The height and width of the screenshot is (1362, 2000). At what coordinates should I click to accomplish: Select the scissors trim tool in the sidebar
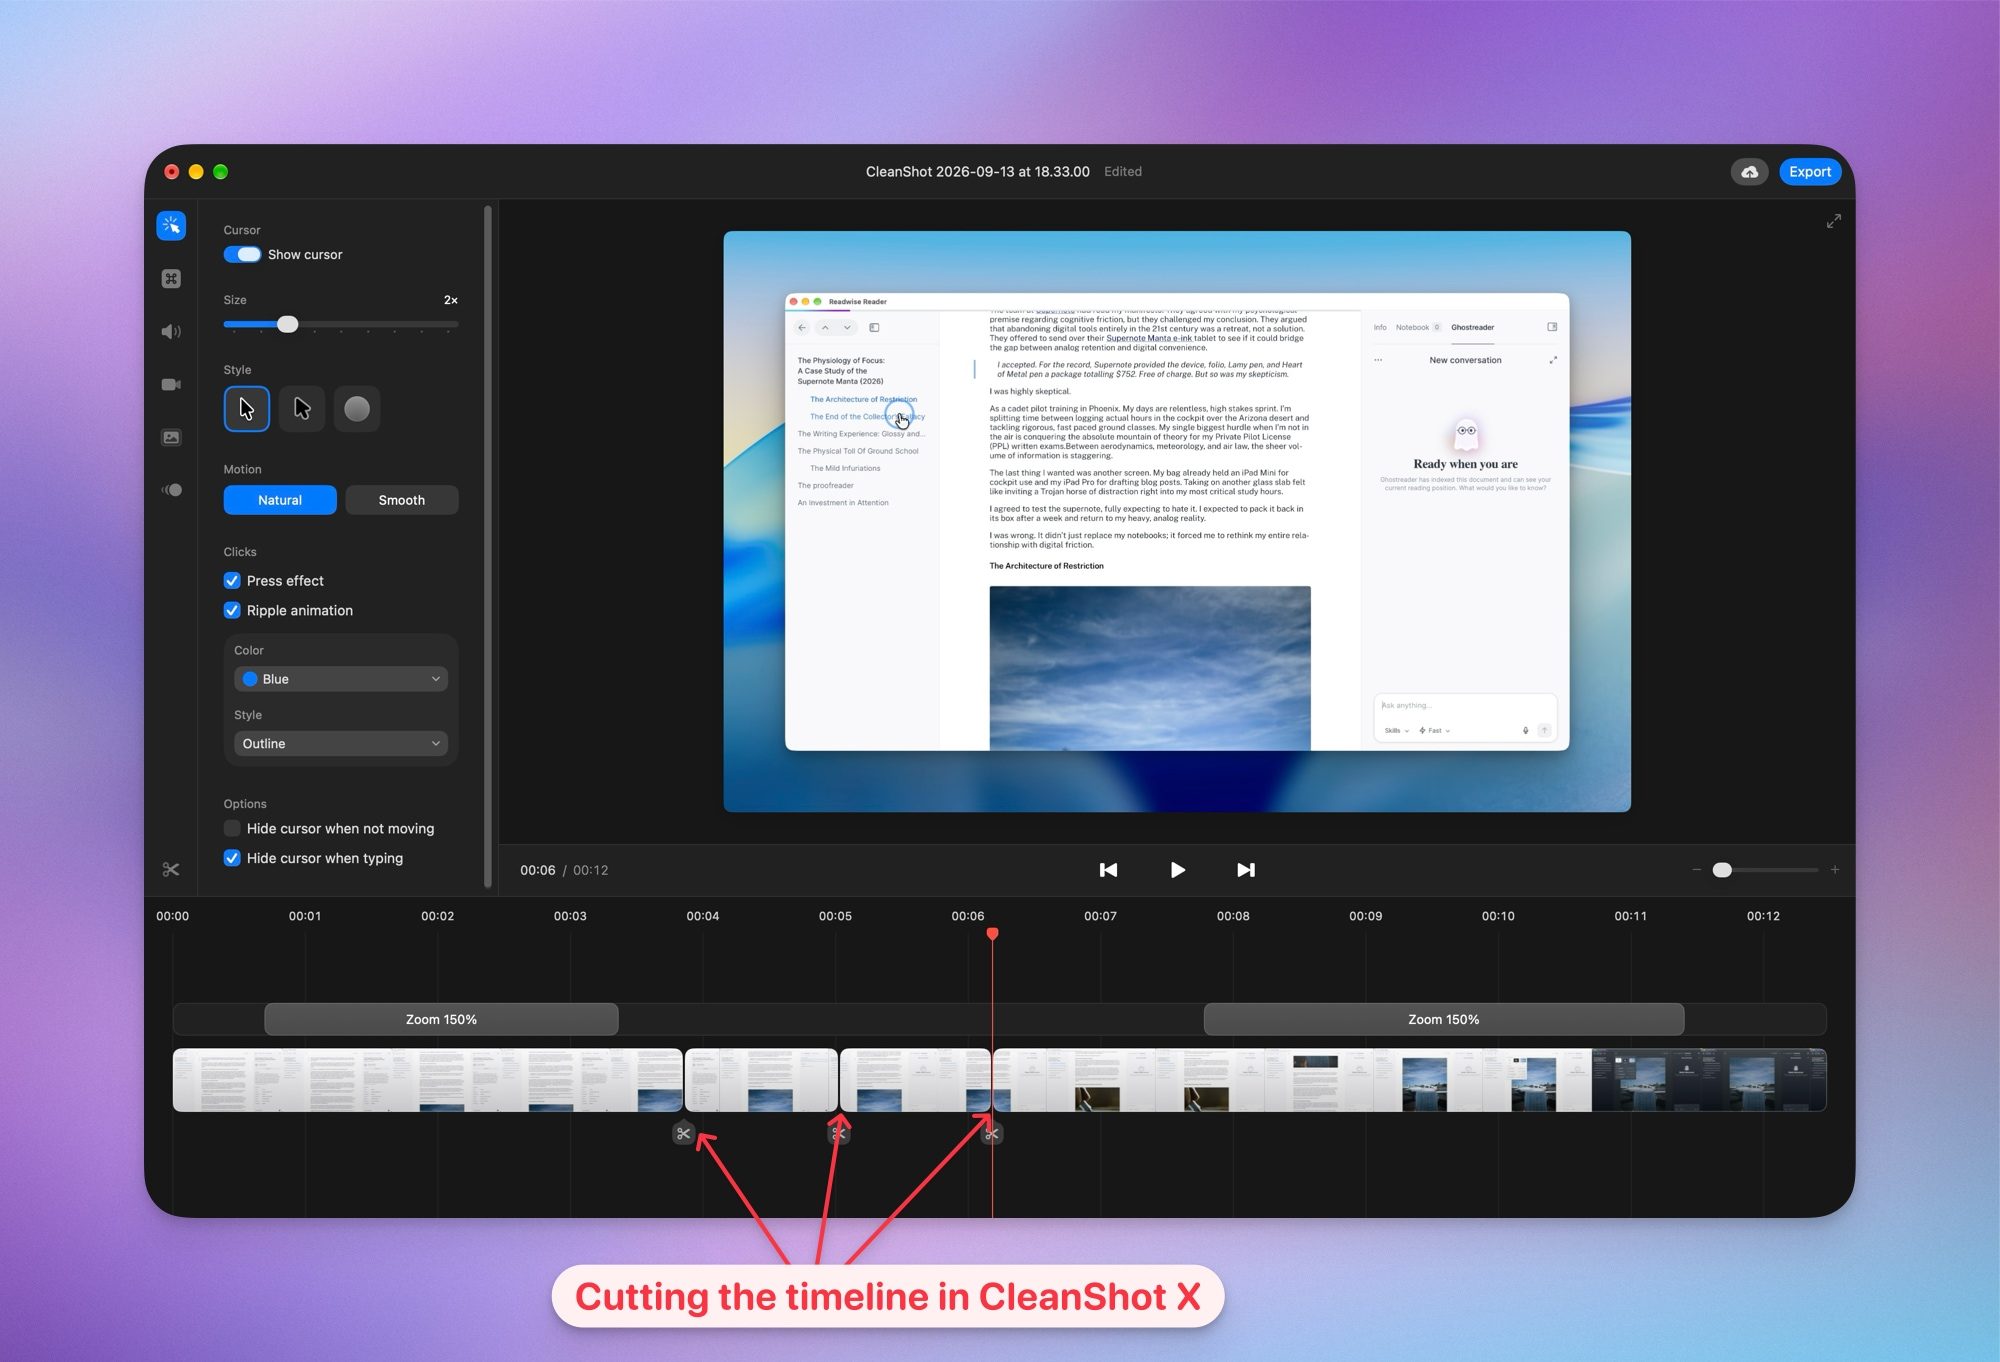[x=171, y=869]
